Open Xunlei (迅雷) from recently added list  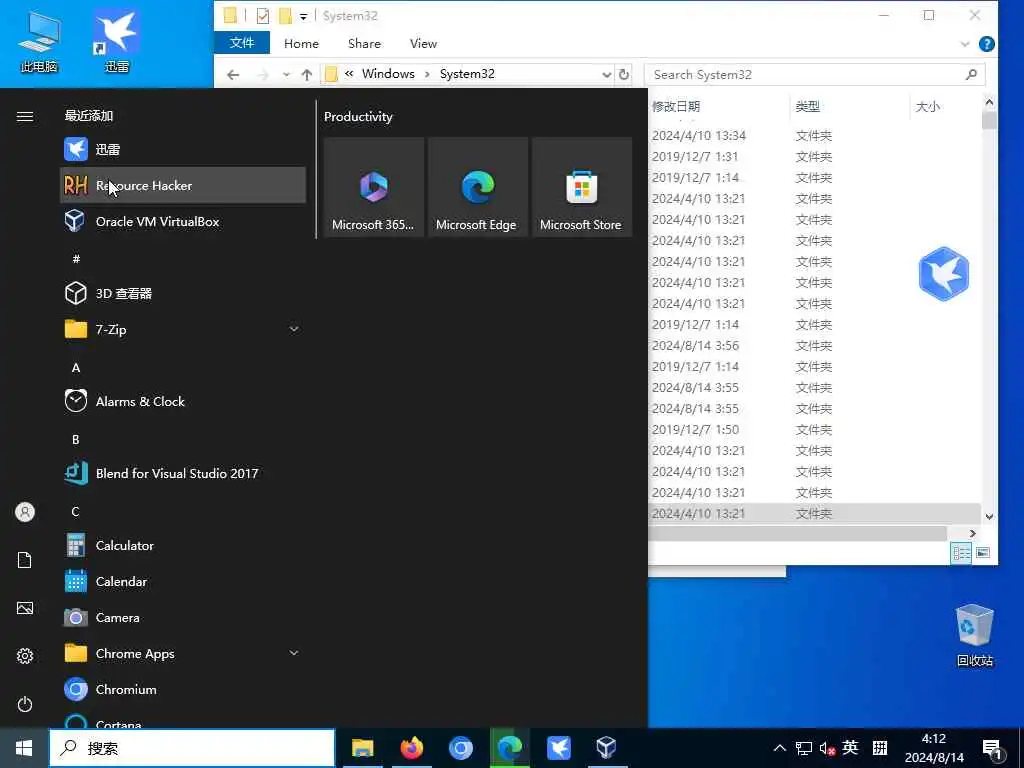click(183, 150)
